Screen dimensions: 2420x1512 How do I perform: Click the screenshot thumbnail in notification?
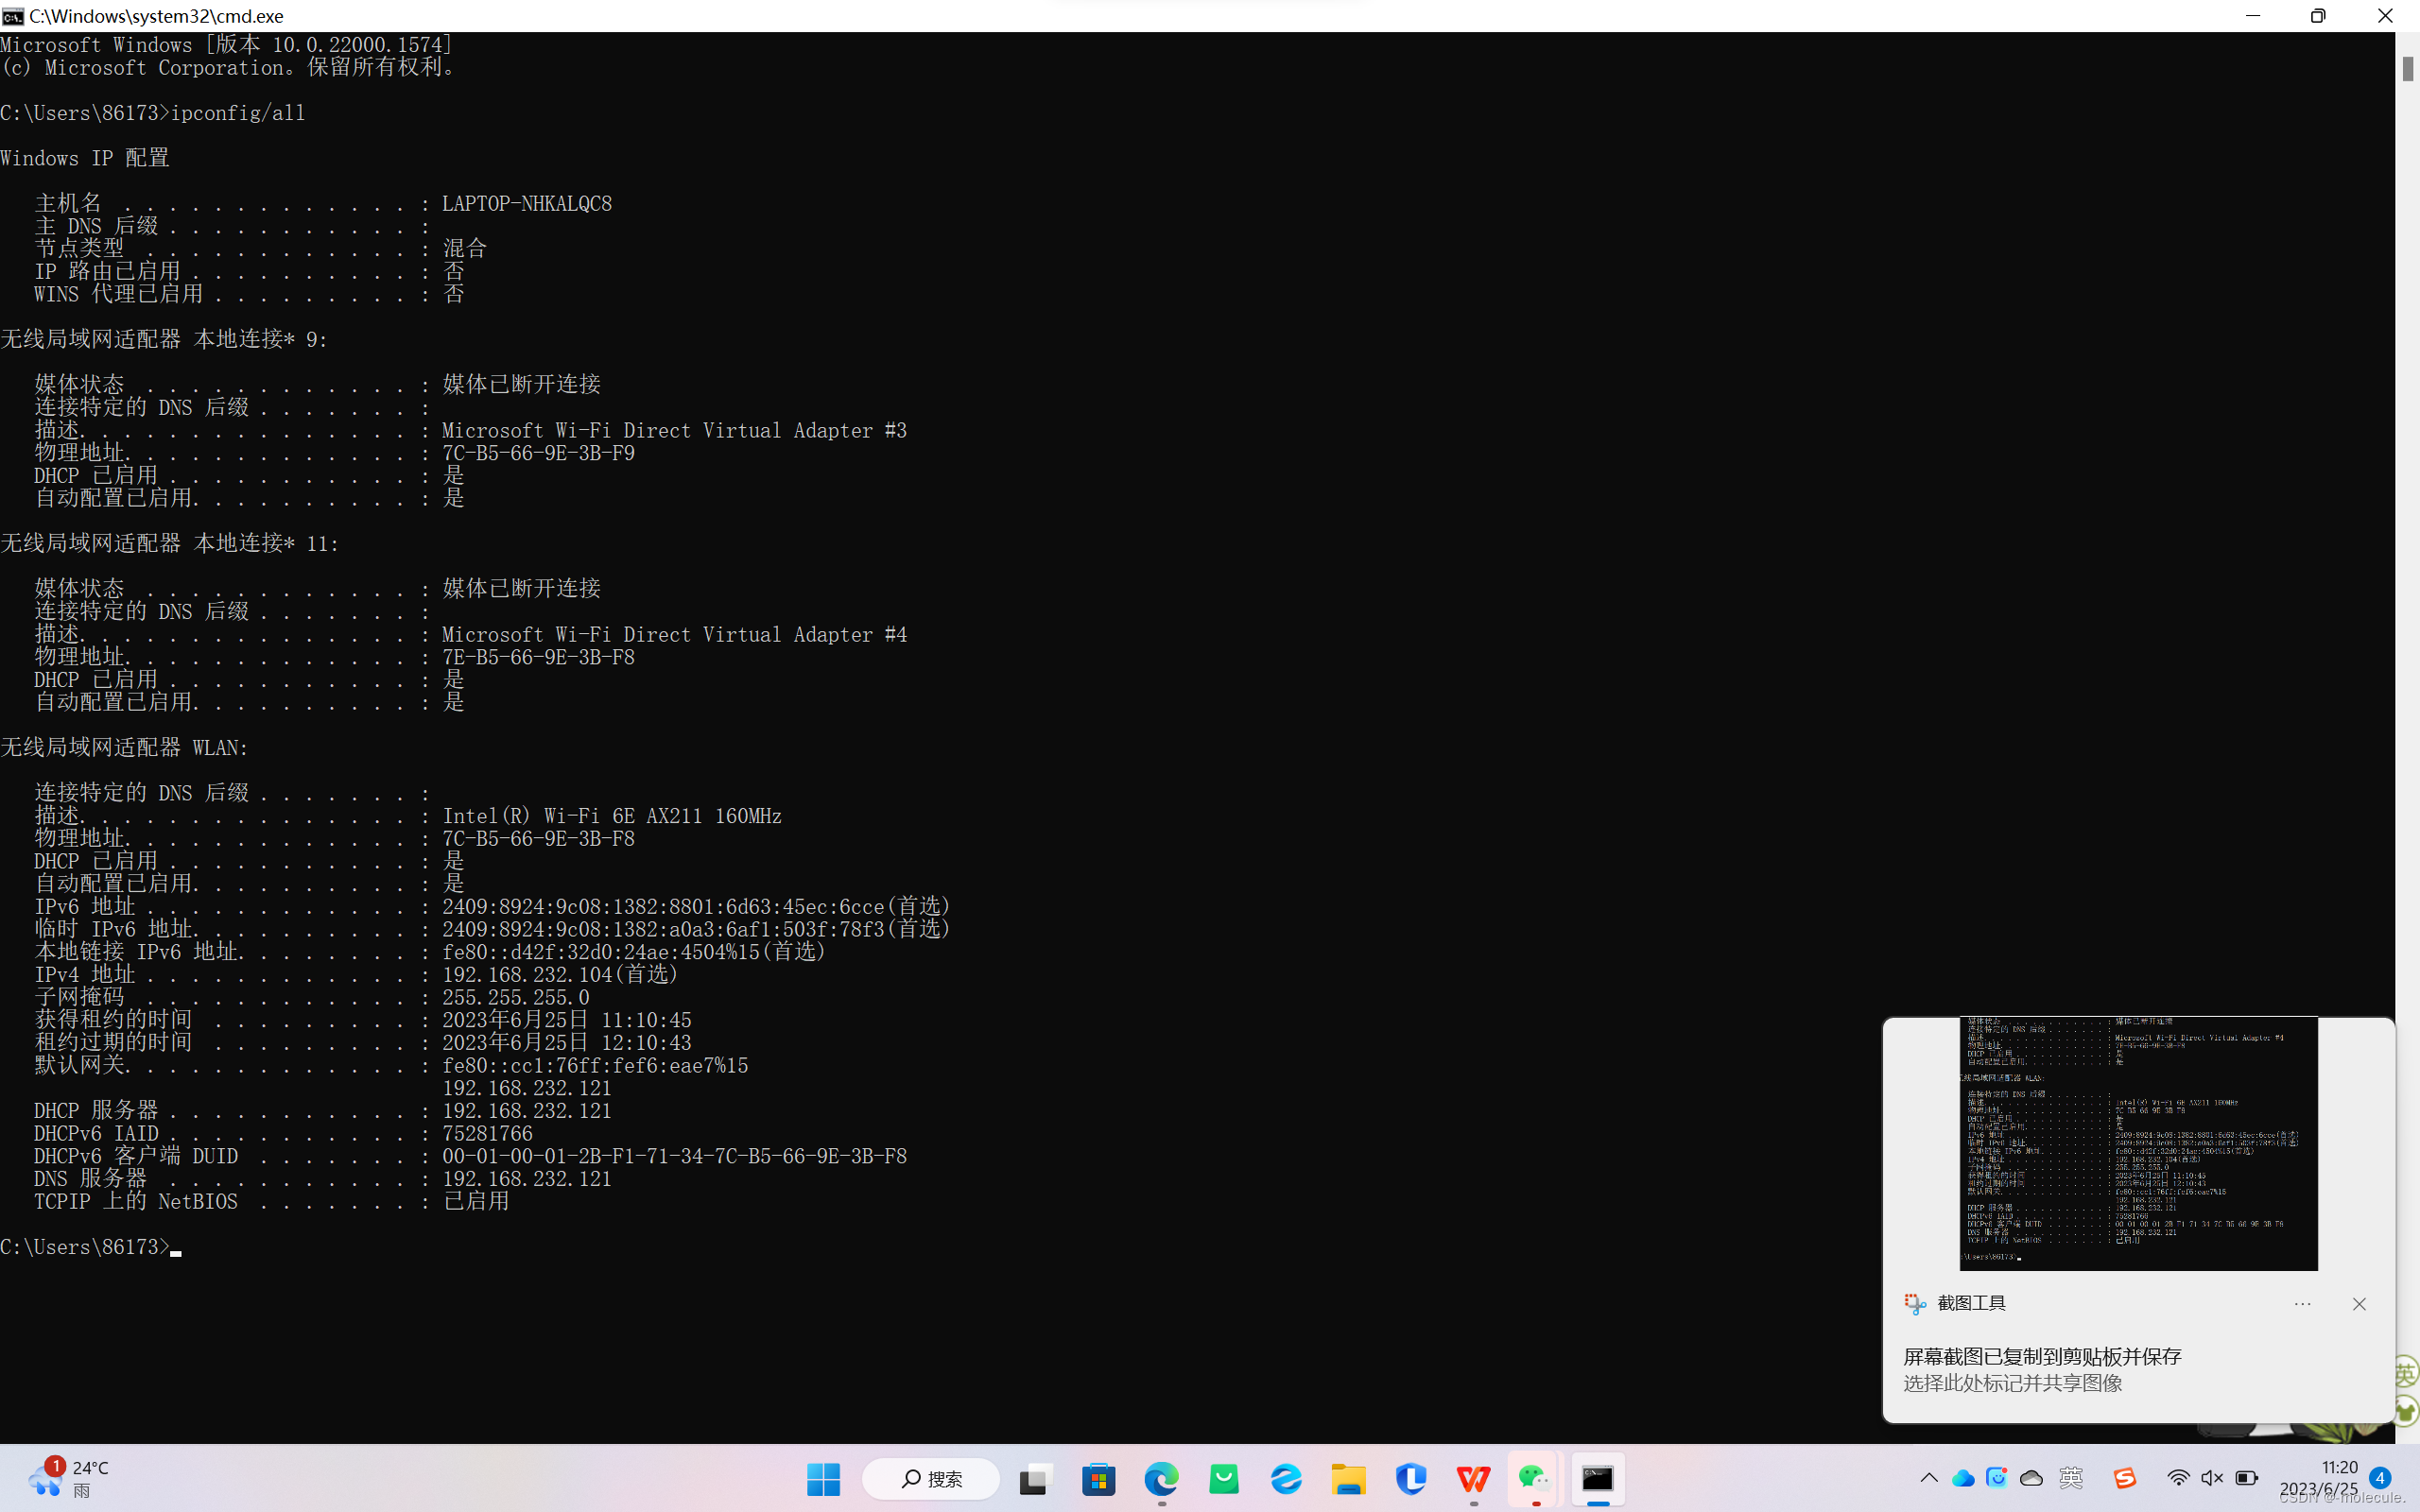(2138, 1144)
